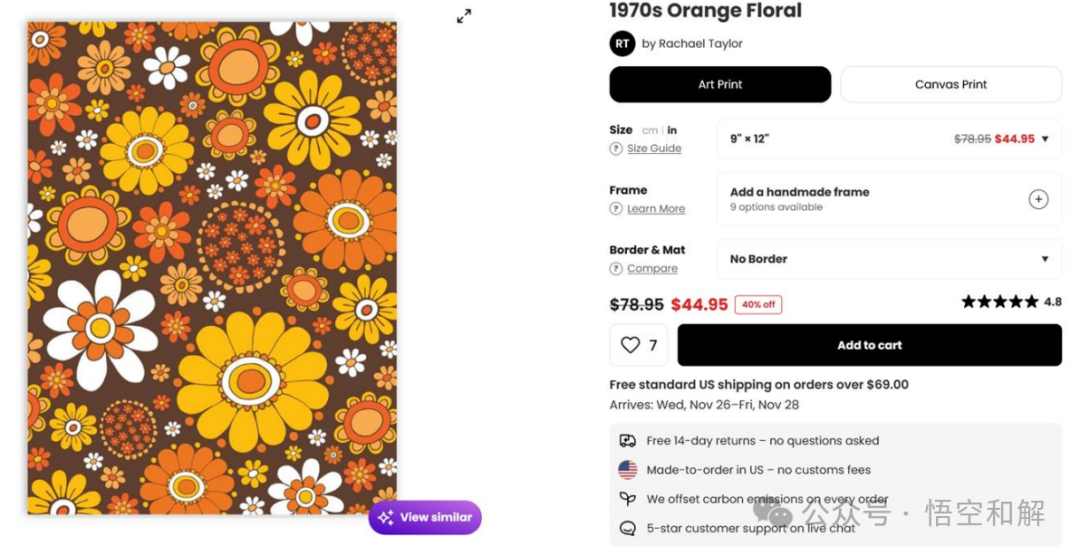Viewport: 1080px width, 556px height.
Task: Switch to the Canvas Print tab
Action: tap(950, 85)
